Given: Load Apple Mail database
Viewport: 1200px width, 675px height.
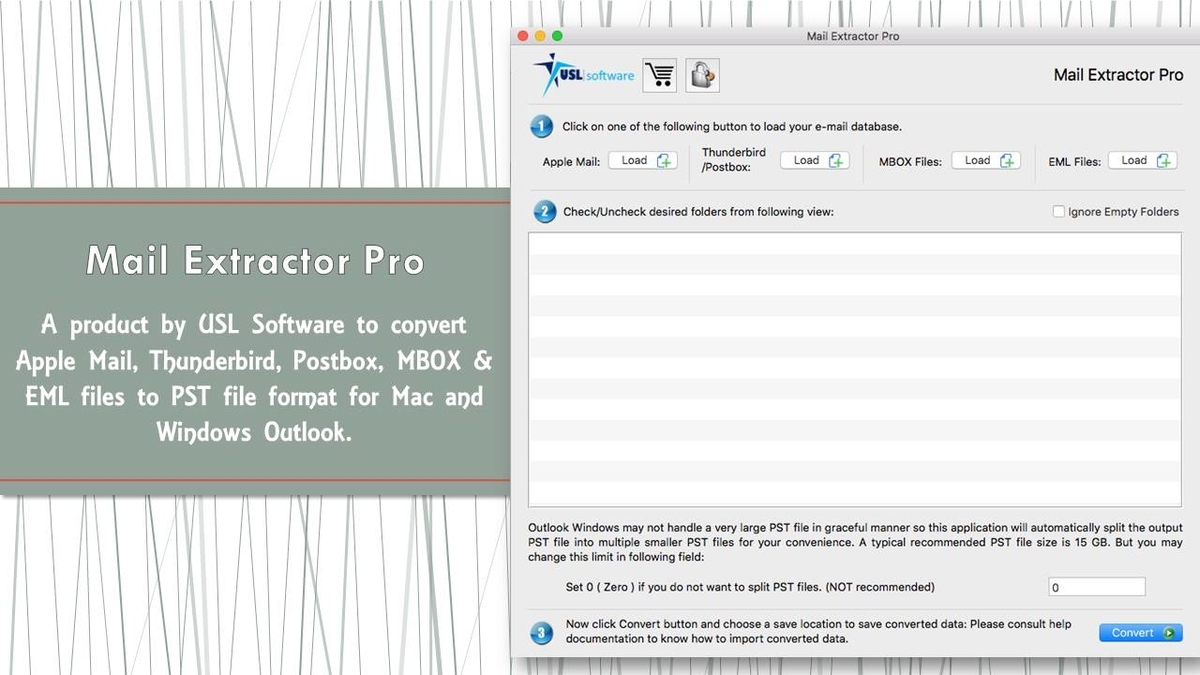Looking at the screenshot, I should click(x=644, y=161).
